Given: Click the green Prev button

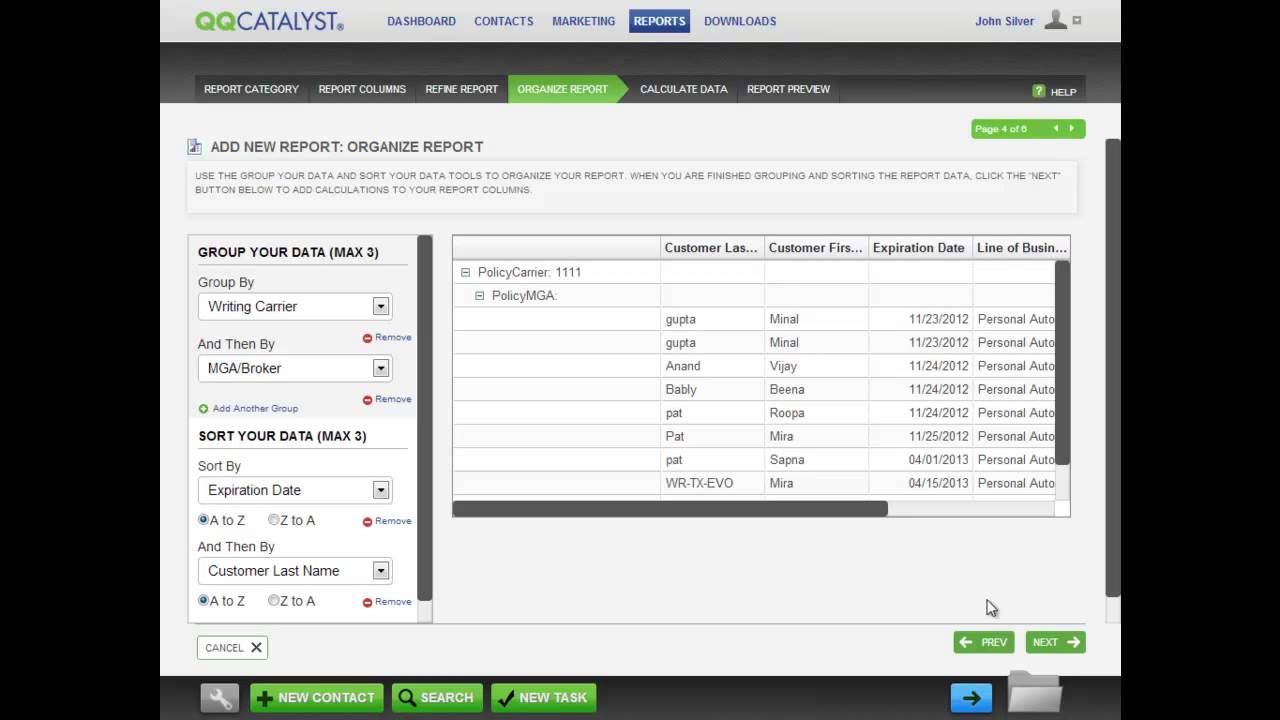Looking at the screenshot, I should point(984,642).
